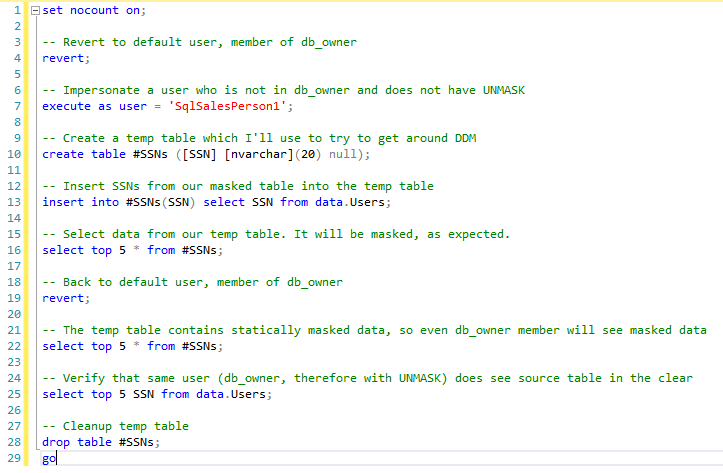Click the second 'revert;' on line 19

[66, 298]
